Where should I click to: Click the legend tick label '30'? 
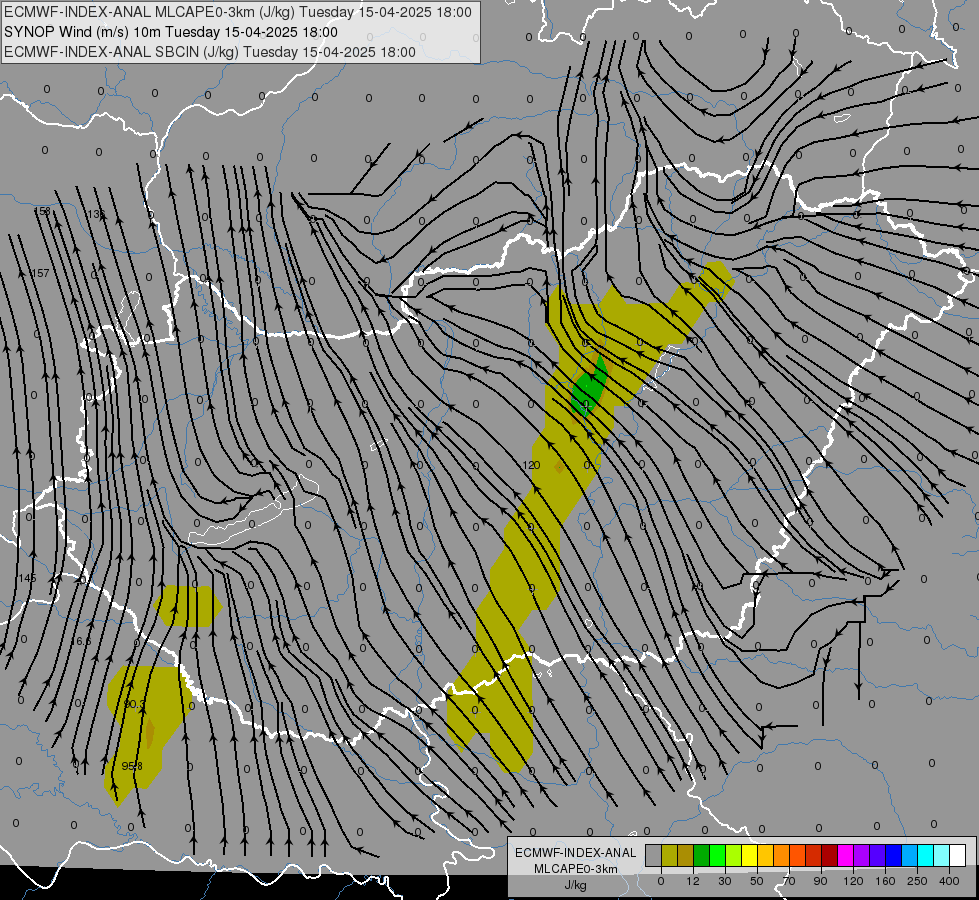pos(725,881)
